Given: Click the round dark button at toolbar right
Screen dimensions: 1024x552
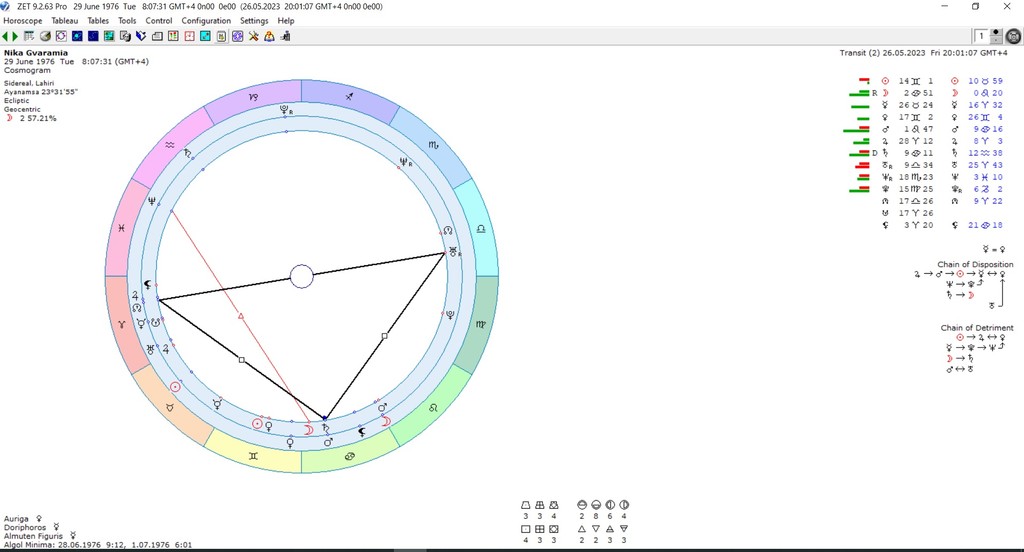Looking at the screenshot, I should 1014,37.
